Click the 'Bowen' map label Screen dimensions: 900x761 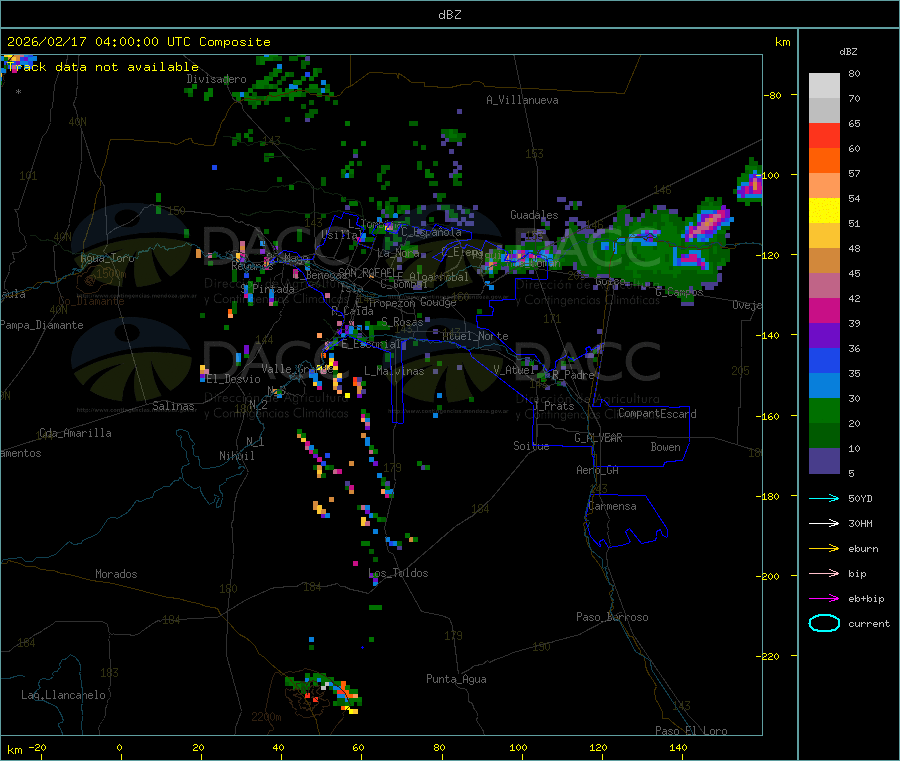point(665,447)
